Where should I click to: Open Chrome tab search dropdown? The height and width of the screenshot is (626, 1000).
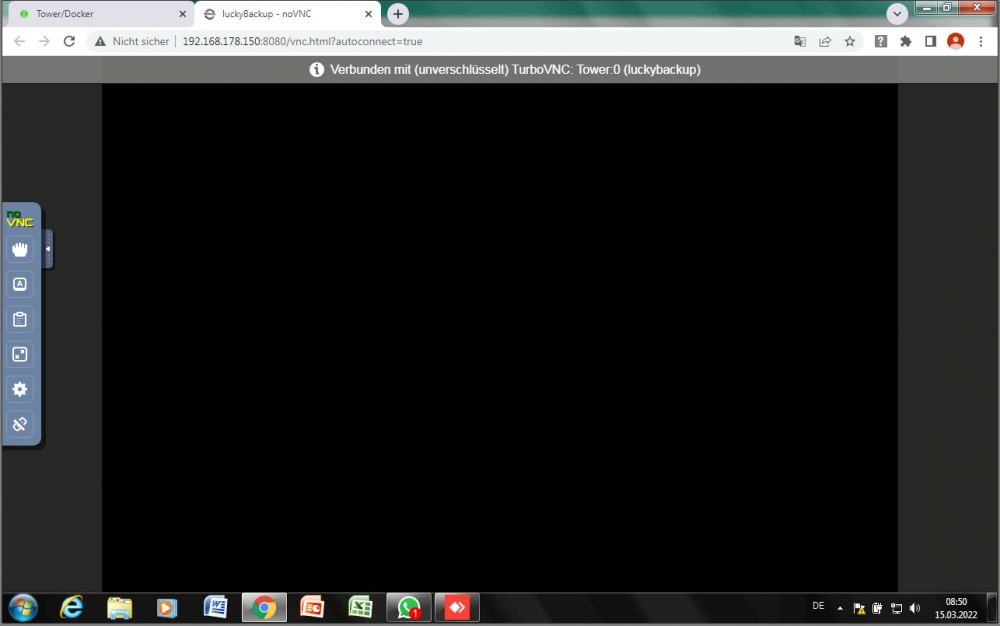coord(897,13)
